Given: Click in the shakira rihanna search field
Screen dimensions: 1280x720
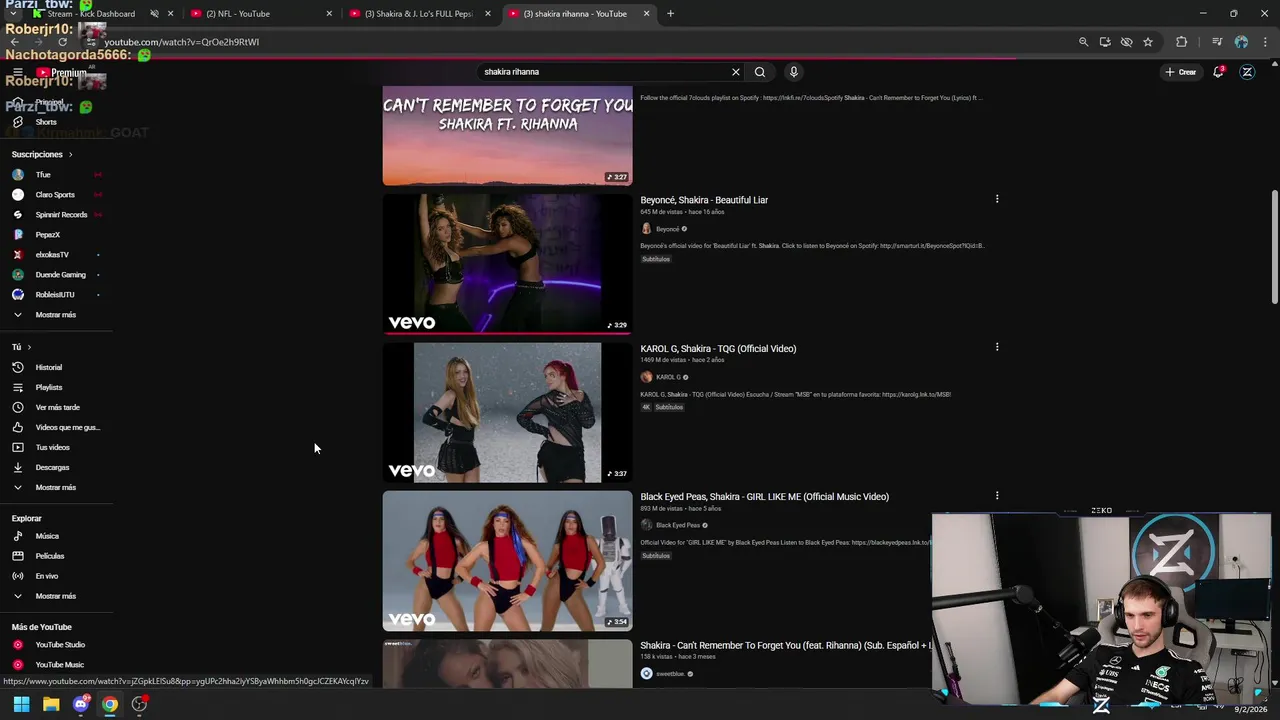Looking at the screenshot, I should [x=604, y=72].
